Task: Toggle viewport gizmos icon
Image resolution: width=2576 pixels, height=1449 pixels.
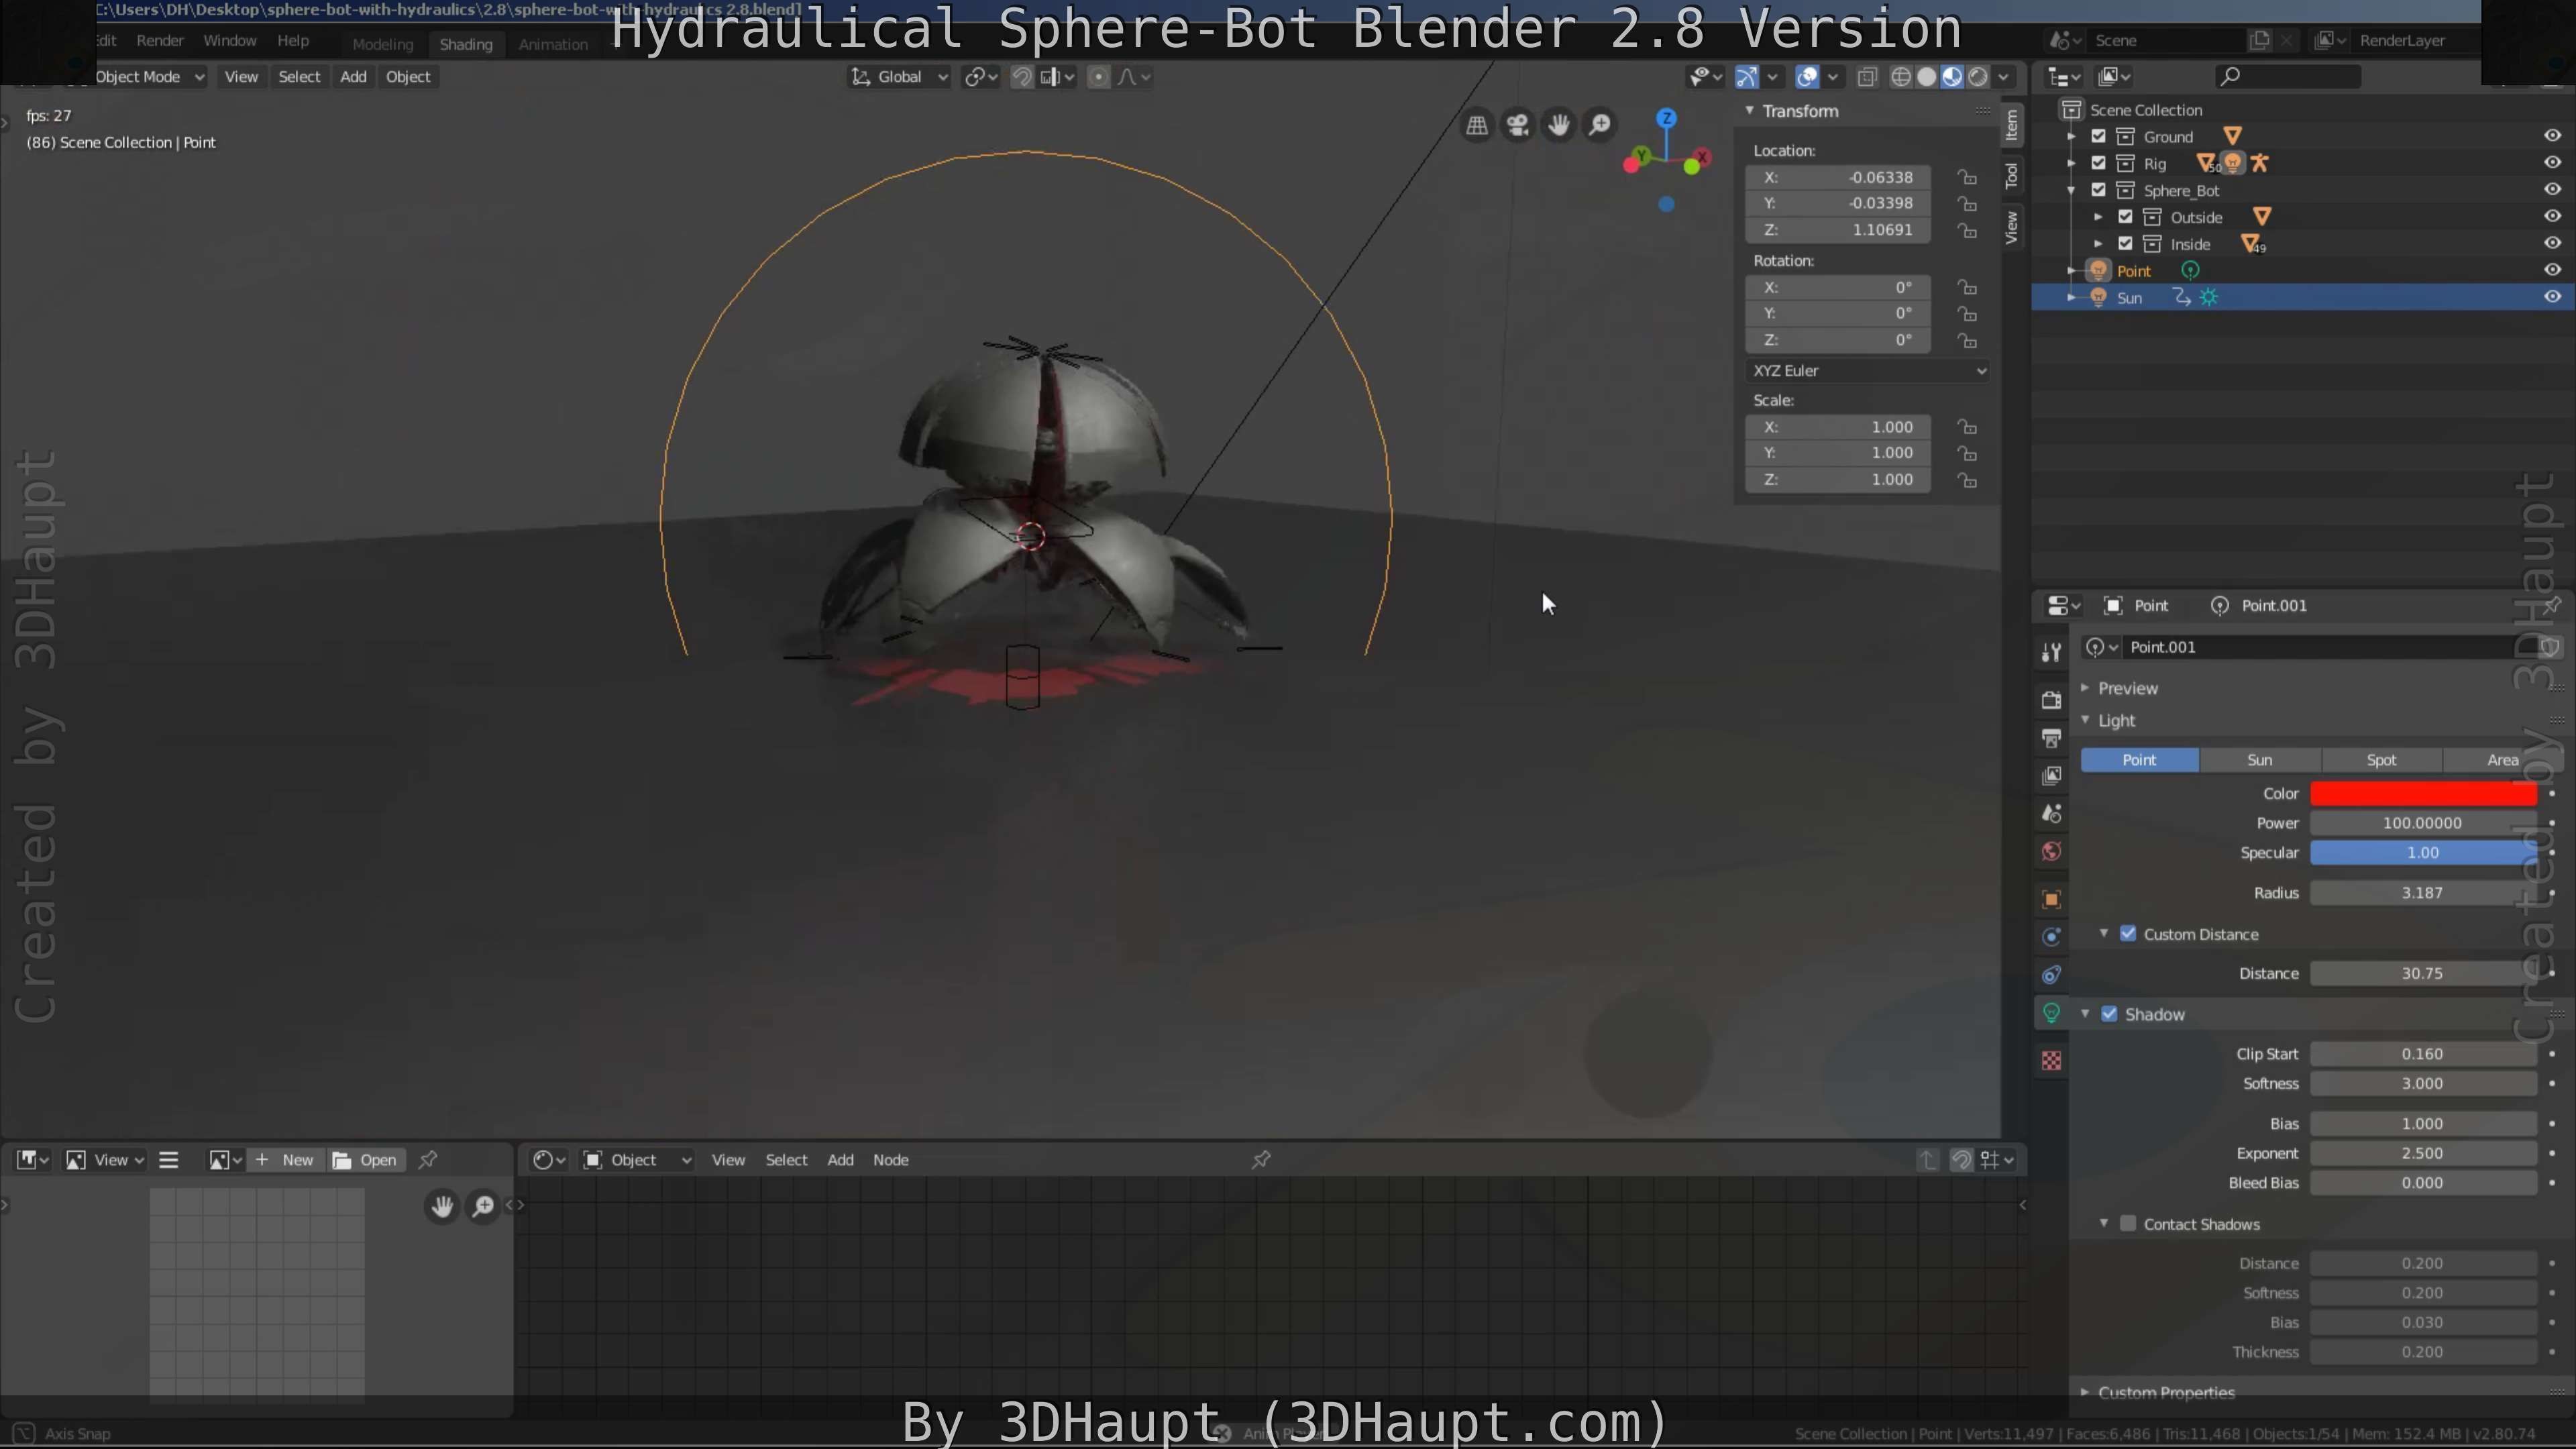Action: click(1747, 77)
